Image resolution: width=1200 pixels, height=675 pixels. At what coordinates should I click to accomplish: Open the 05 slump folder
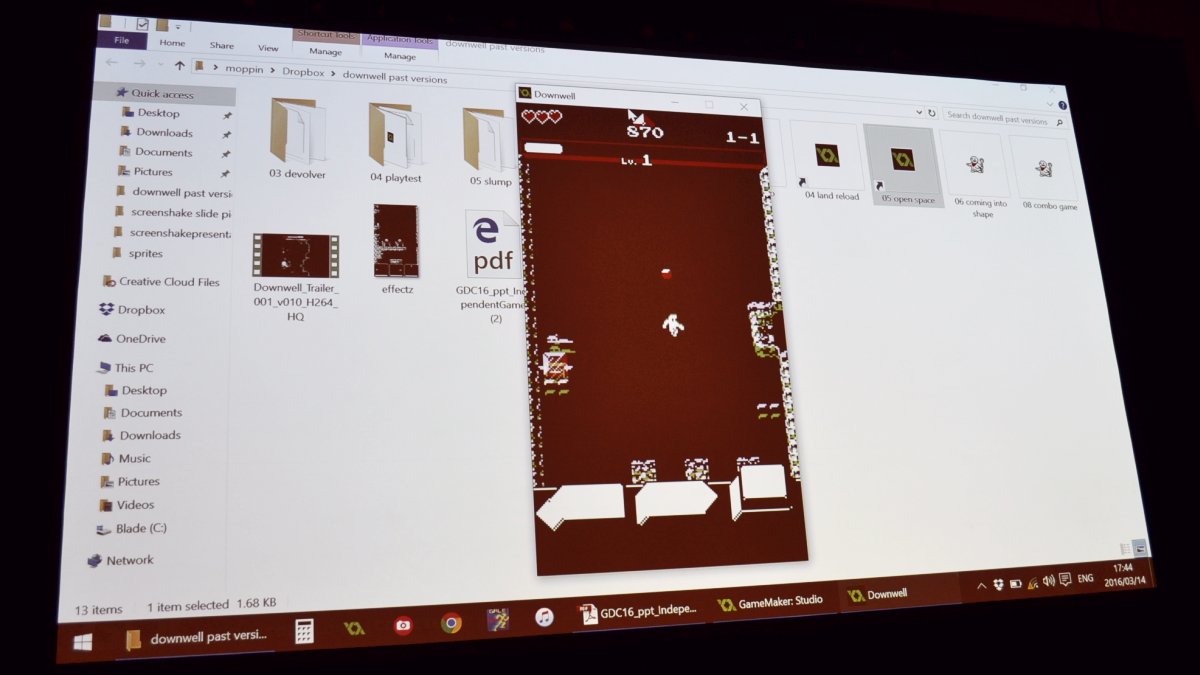click(x=489, y=147)
